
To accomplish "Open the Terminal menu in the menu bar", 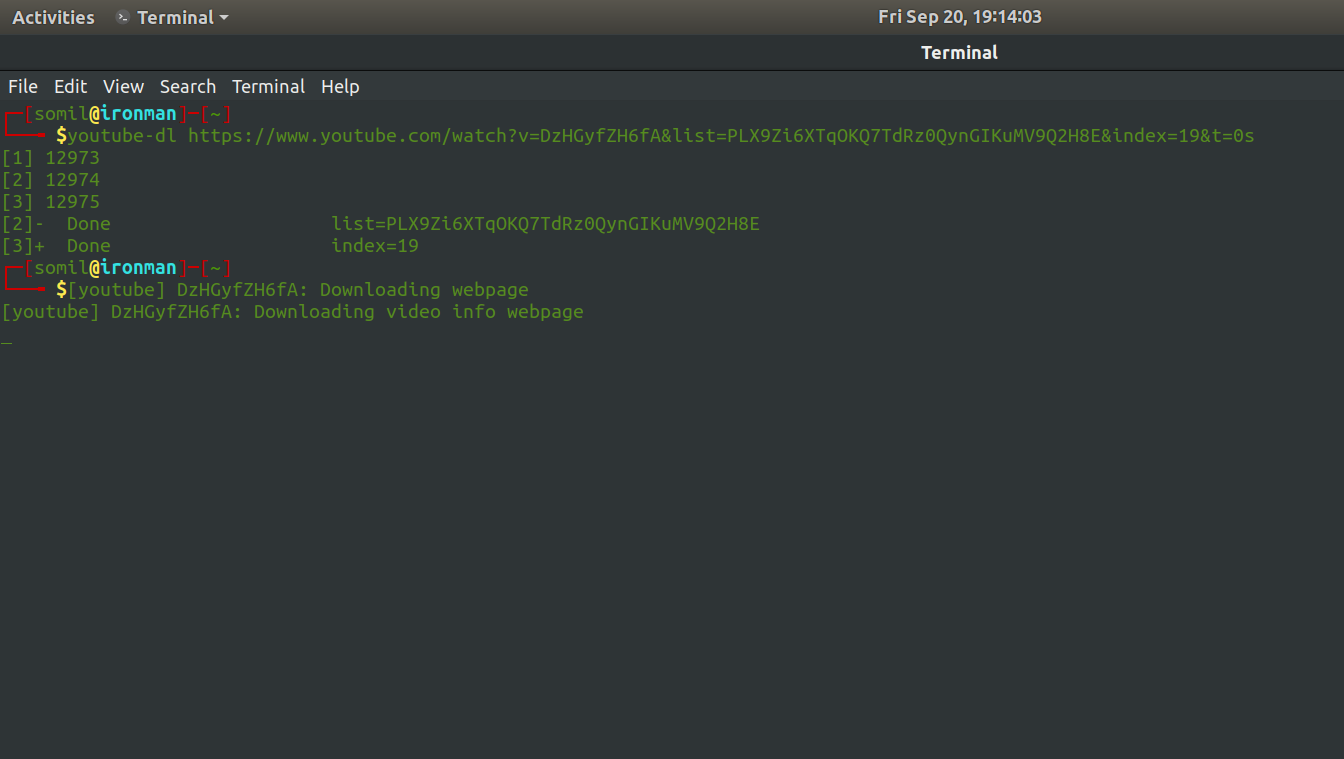I will click(x=268, y=86).
